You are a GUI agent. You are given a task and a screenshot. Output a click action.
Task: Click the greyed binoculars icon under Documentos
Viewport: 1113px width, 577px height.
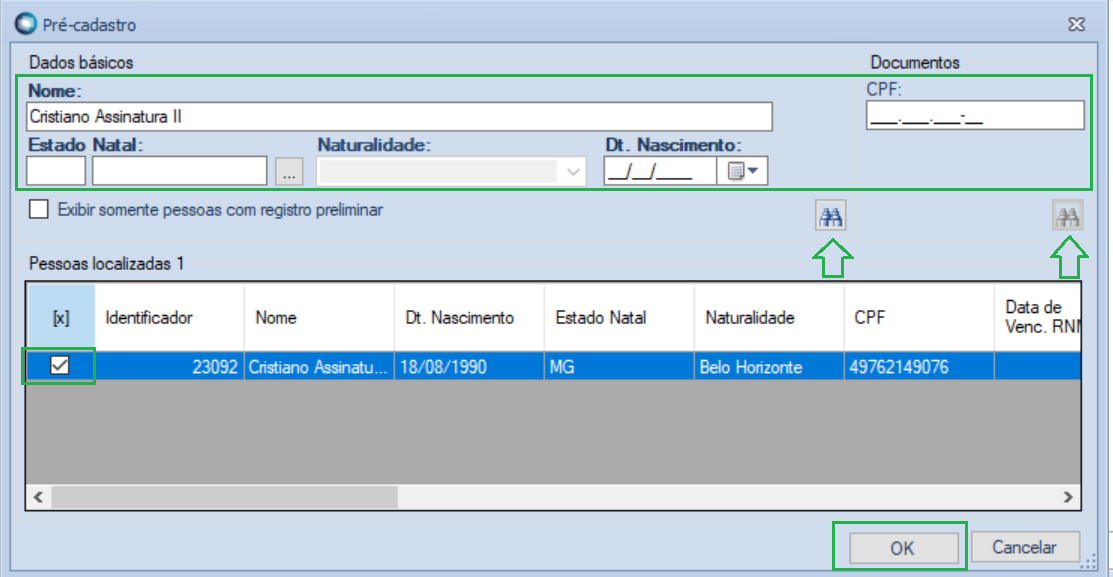[1068, 216]
